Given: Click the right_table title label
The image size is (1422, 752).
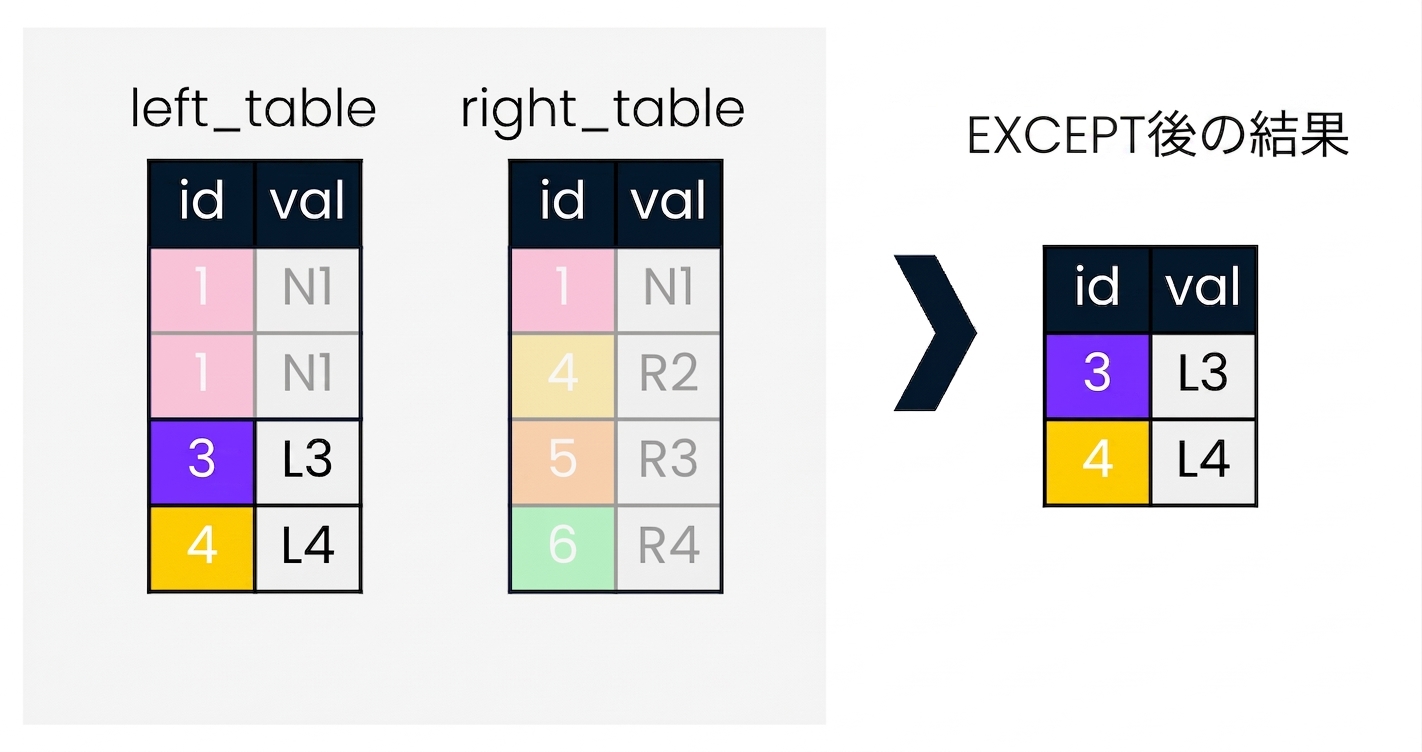Looking at the screenshot, I should coord(603,109).
